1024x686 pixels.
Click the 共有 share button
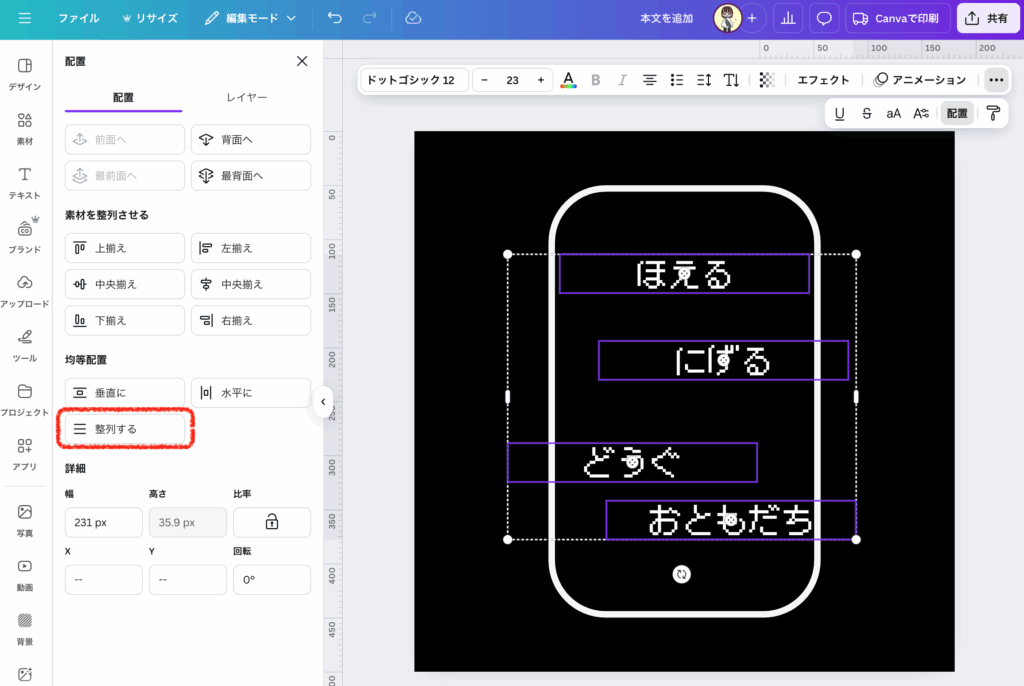click(x=987, y=18)
